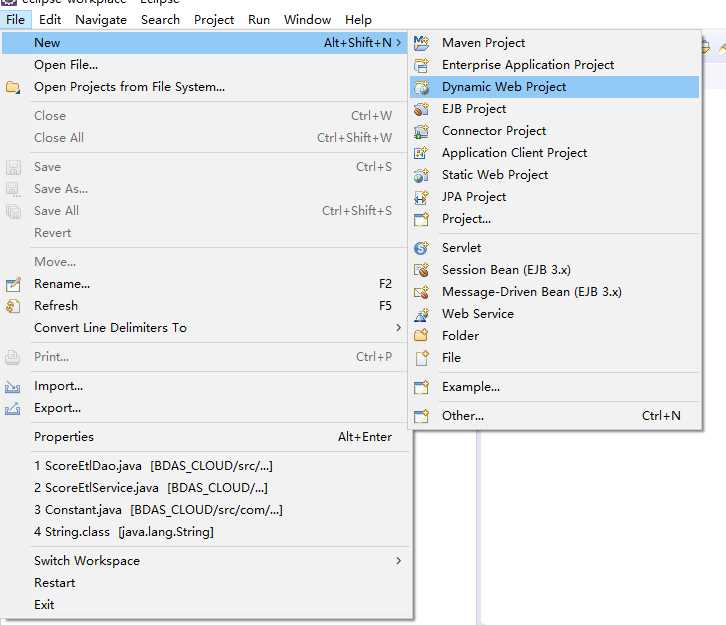This screenshot has height=625, width=726.
Task: Open the Run menu
Action: coord(259,20)
